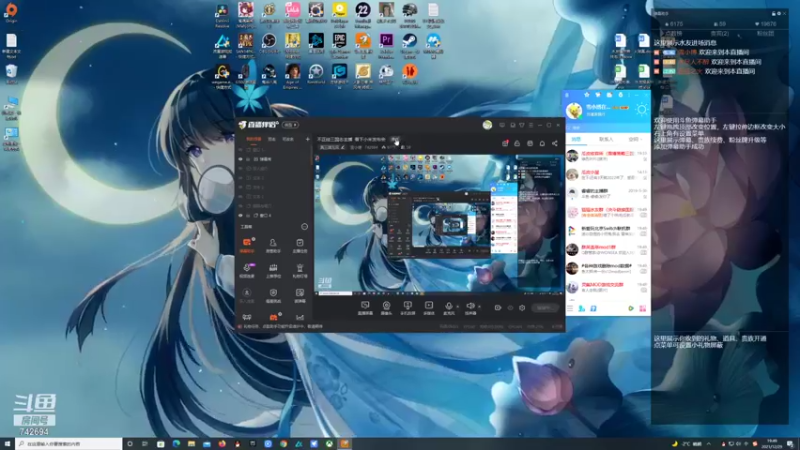Add a new scene with plus button
Screen dimensions: 800x450
(307, 139)
